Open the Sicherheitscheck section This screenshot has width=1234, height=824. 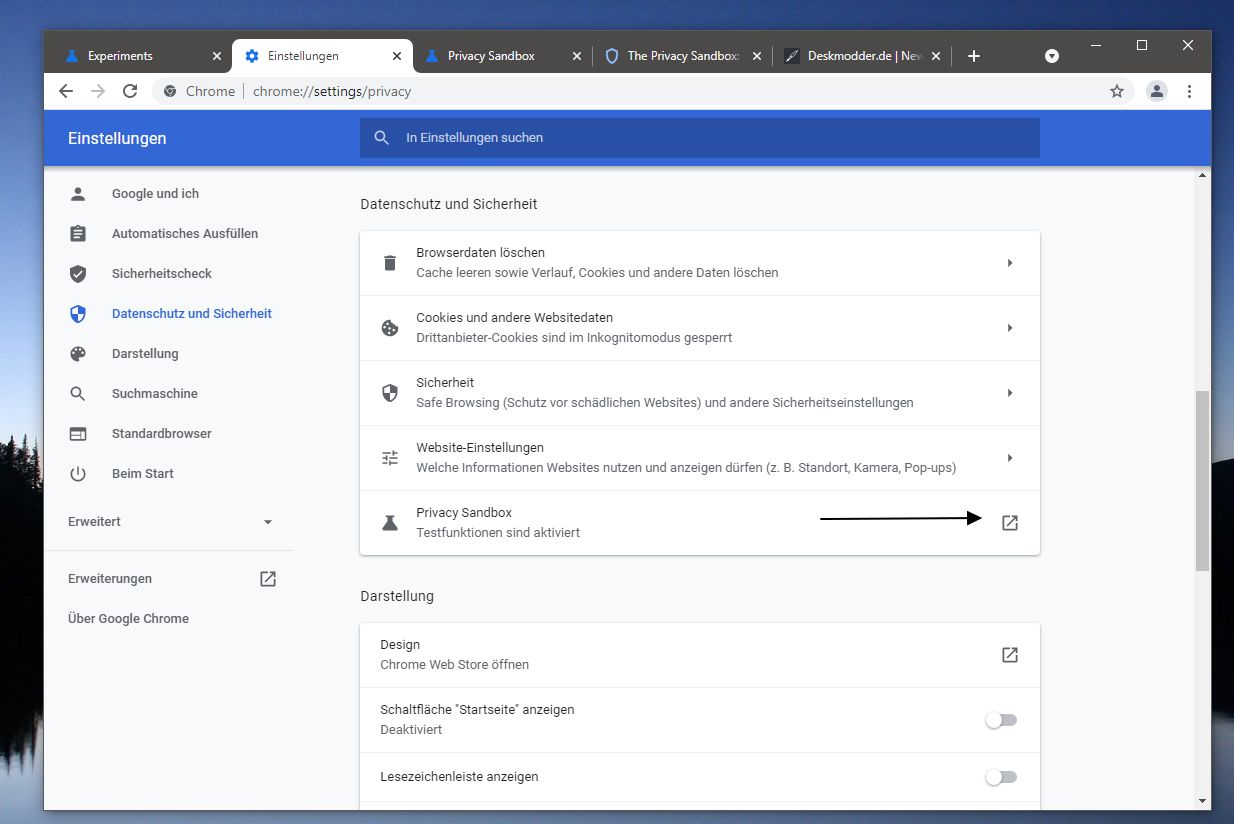pyautogui.click(x=162, y=274)
